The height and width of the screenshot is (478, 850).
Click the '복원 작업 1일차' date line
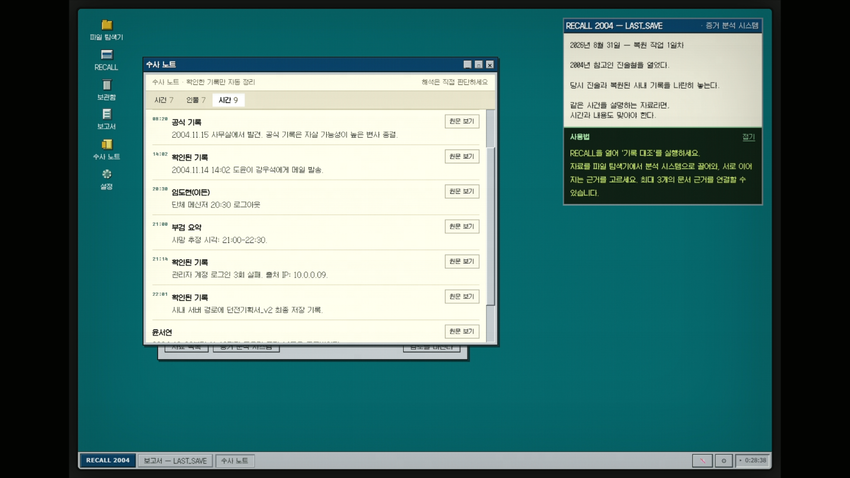[627, 46]
